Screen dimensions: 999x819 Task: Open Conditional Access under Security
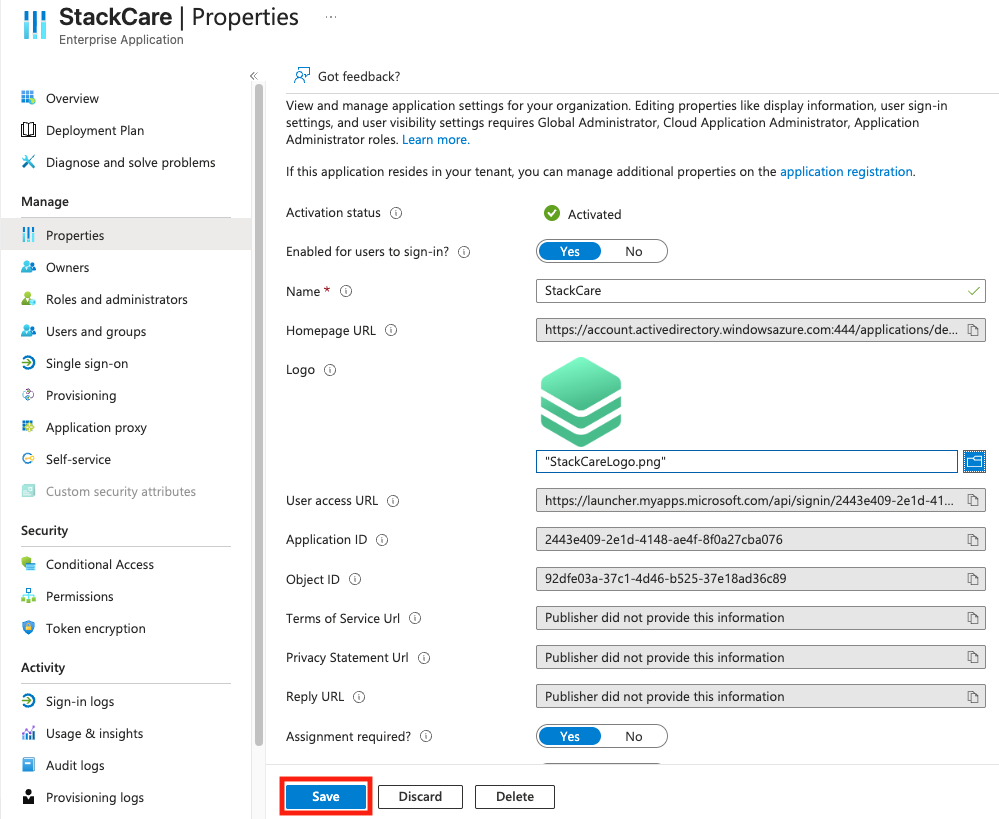click(x=99, y=564)
